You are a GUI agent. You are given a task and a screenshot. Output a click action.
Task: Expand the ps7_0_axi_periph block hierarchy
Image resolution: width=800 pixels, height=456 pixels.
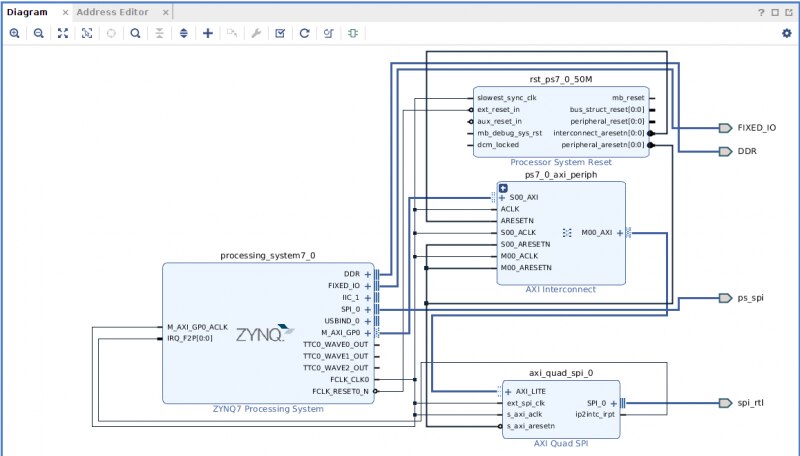(503, 187)
